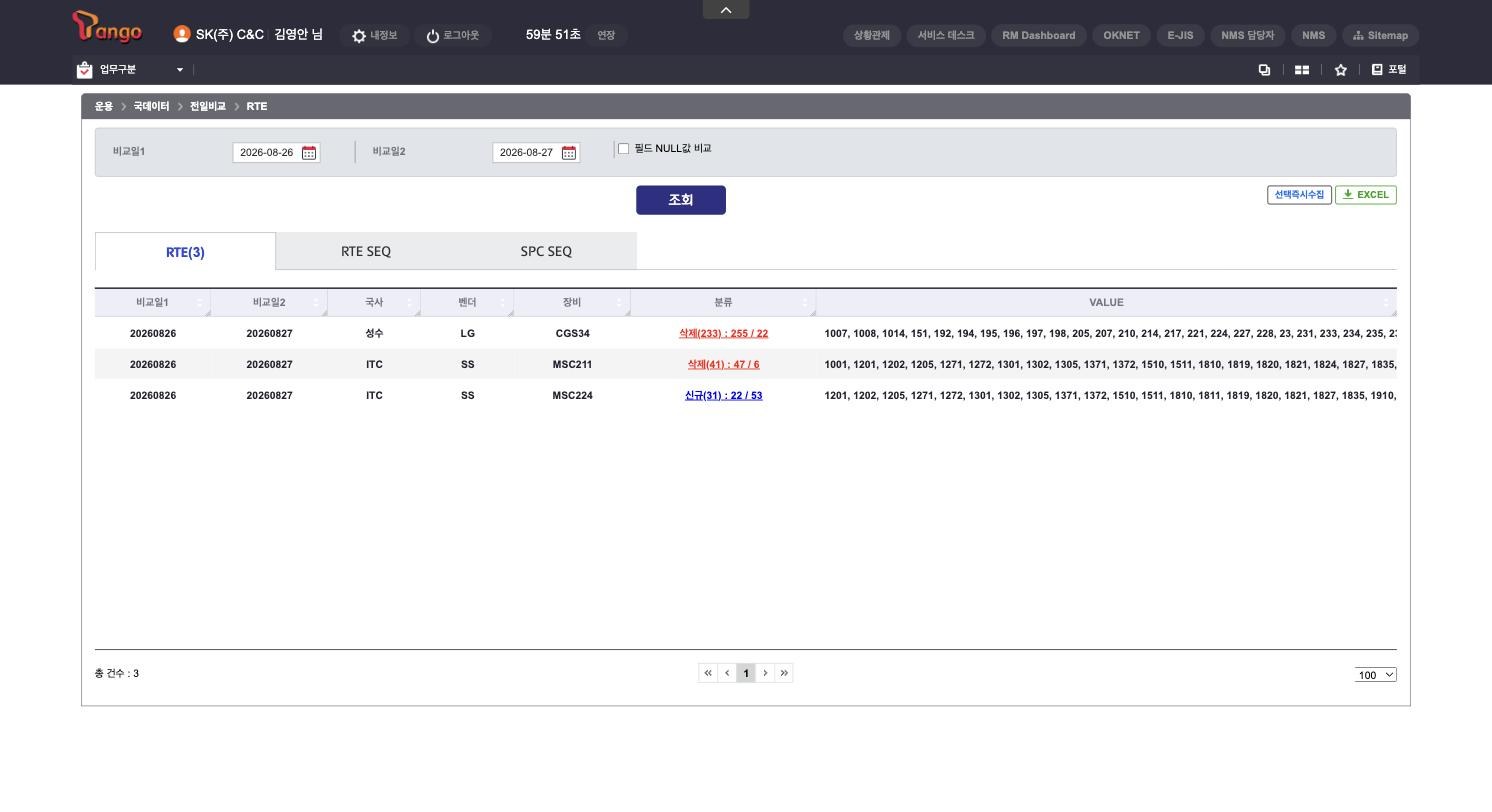Click 선택즉시수집 button
This screenshot has height=812, width=1492.
(x=1299, y=195)
